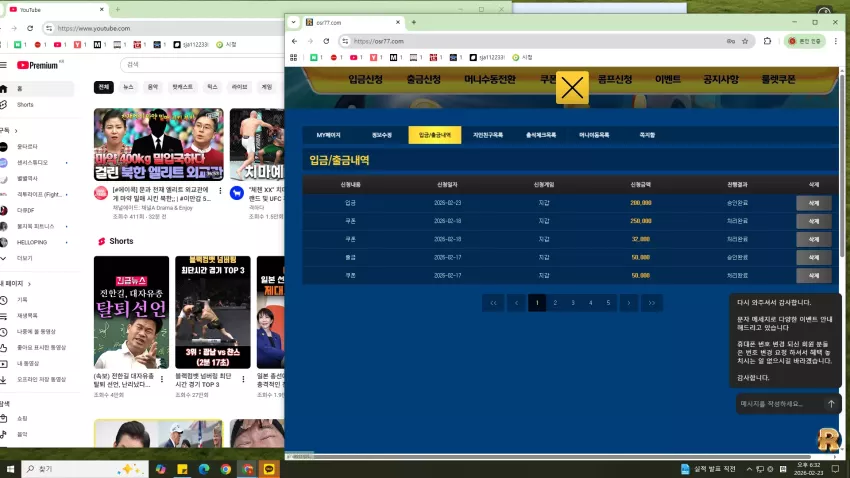The width and height of the screenshot is (850, 478).
Task: Open the 출금신청 menu
Action: pyautogui.click(x=423, y=79)
